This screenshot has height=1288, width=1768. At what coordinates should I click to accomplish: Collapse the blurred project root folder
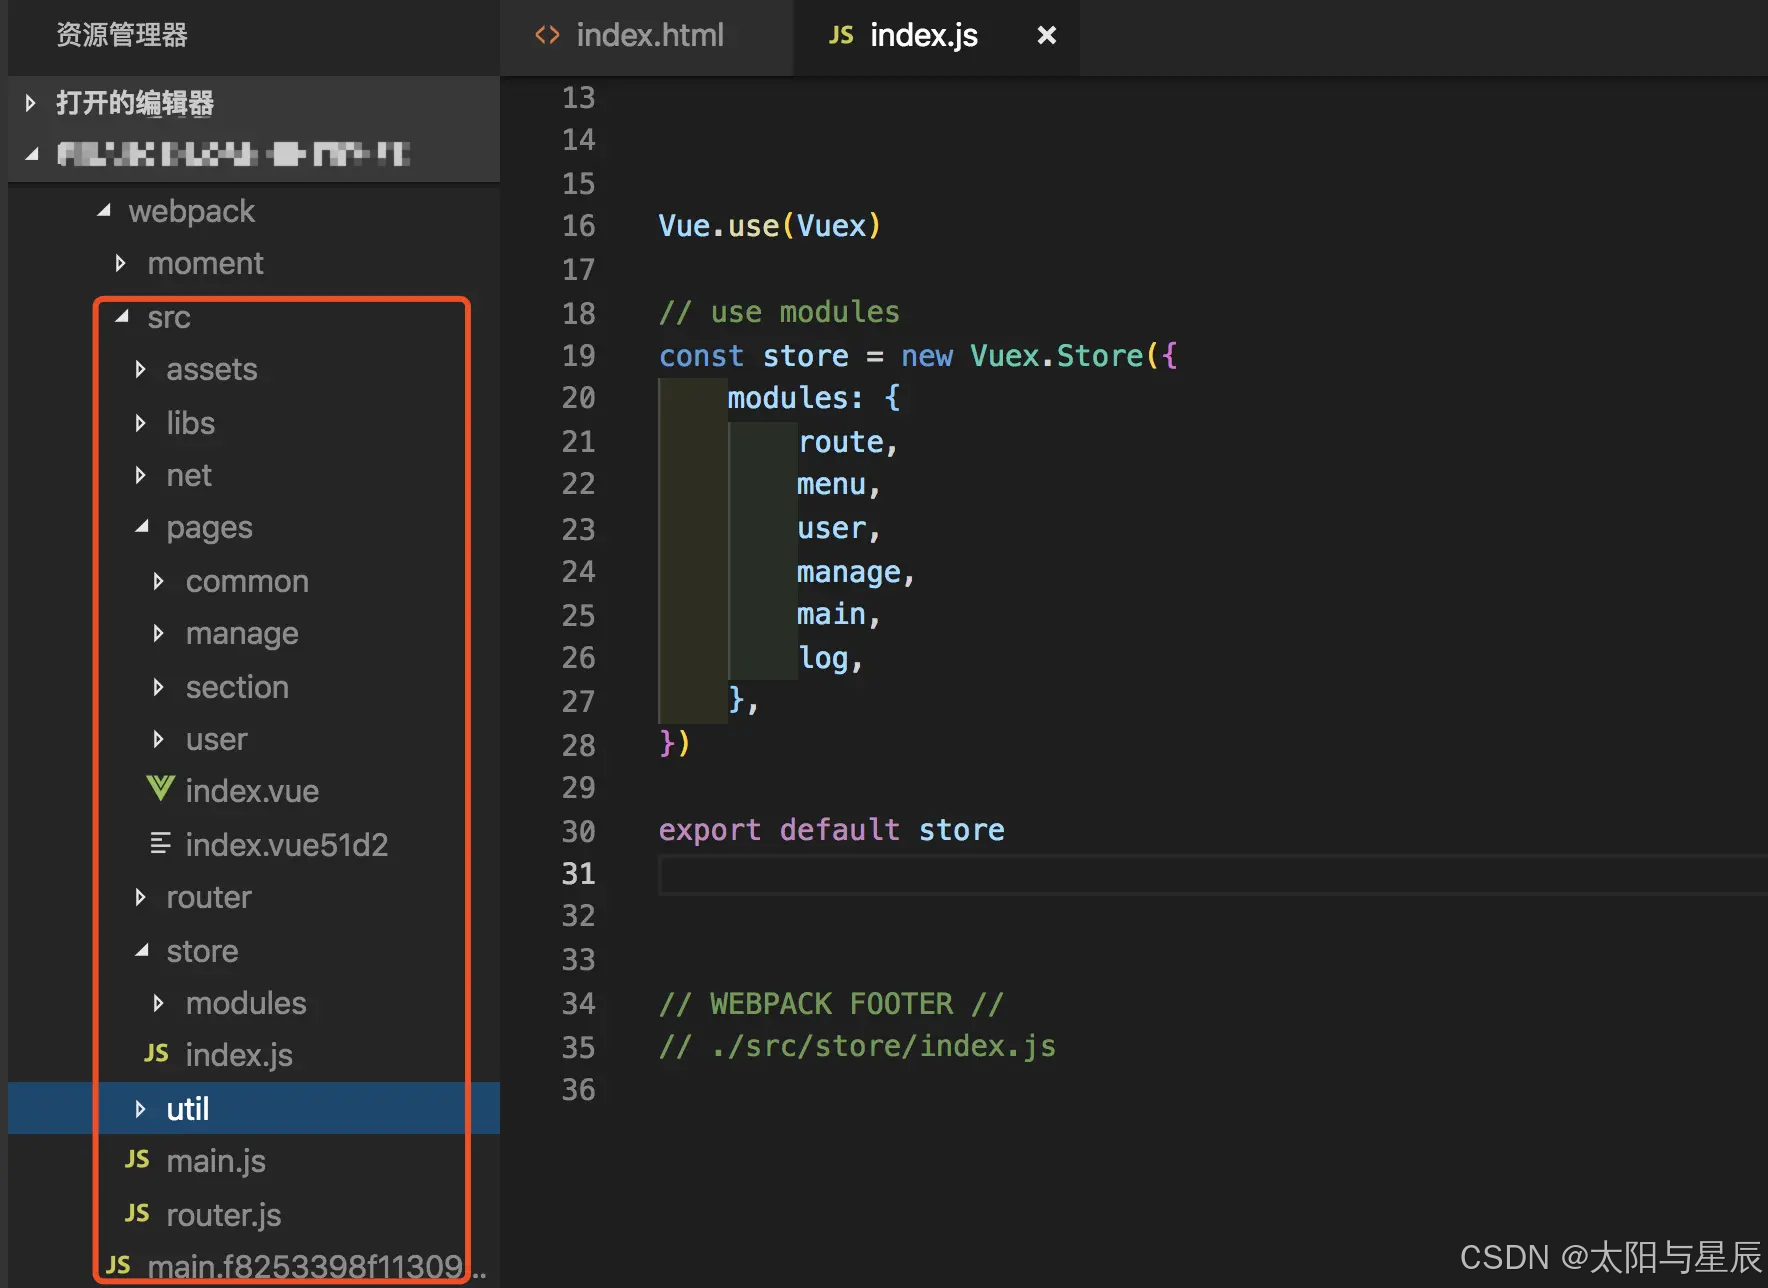point(32,154)
